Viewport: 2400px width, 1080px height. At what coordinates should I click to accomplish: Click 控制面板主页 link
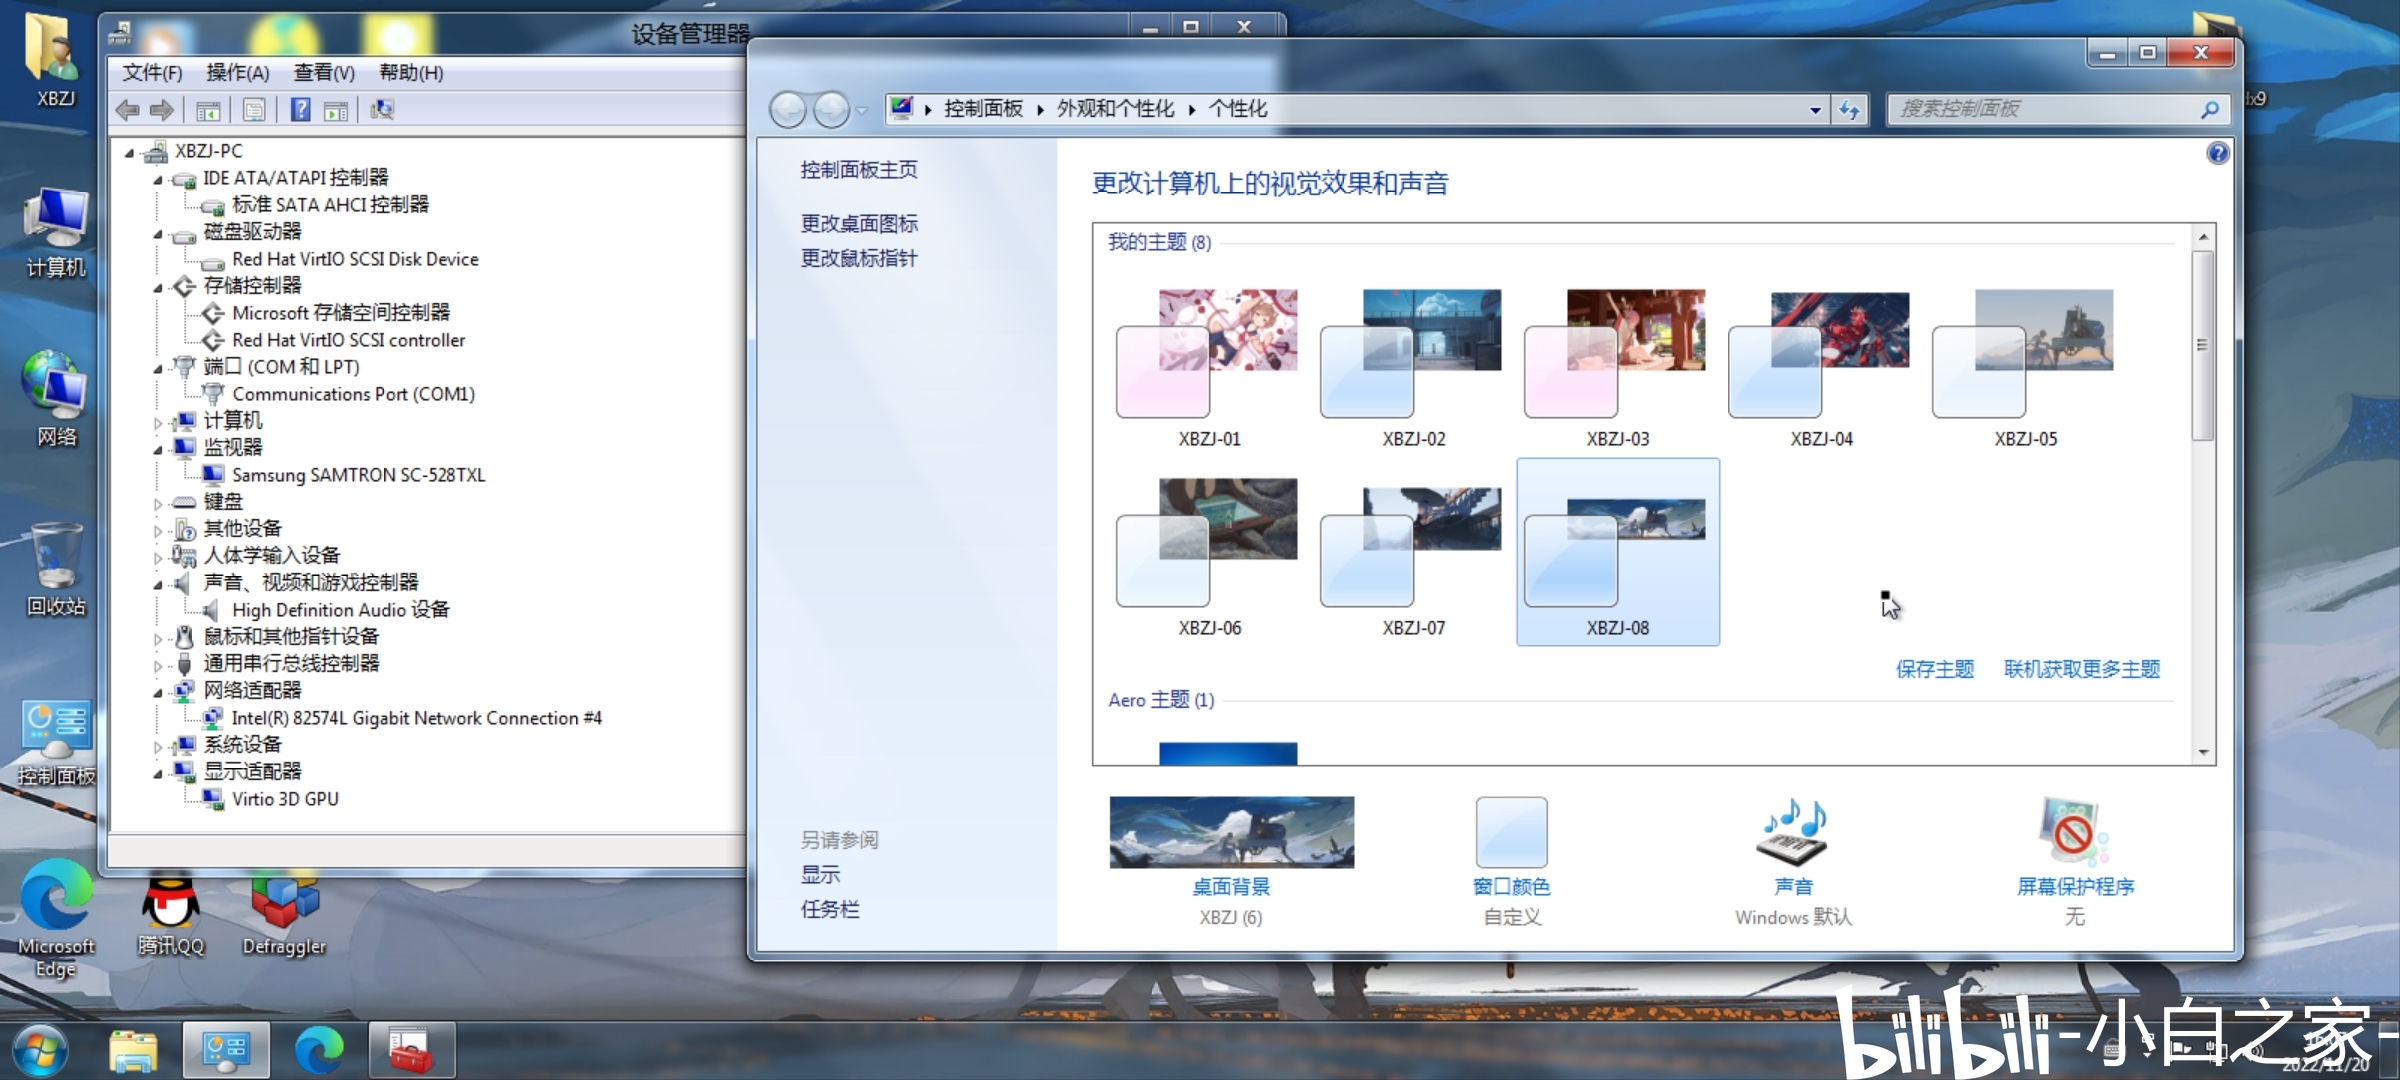click(x=859, y=170)
